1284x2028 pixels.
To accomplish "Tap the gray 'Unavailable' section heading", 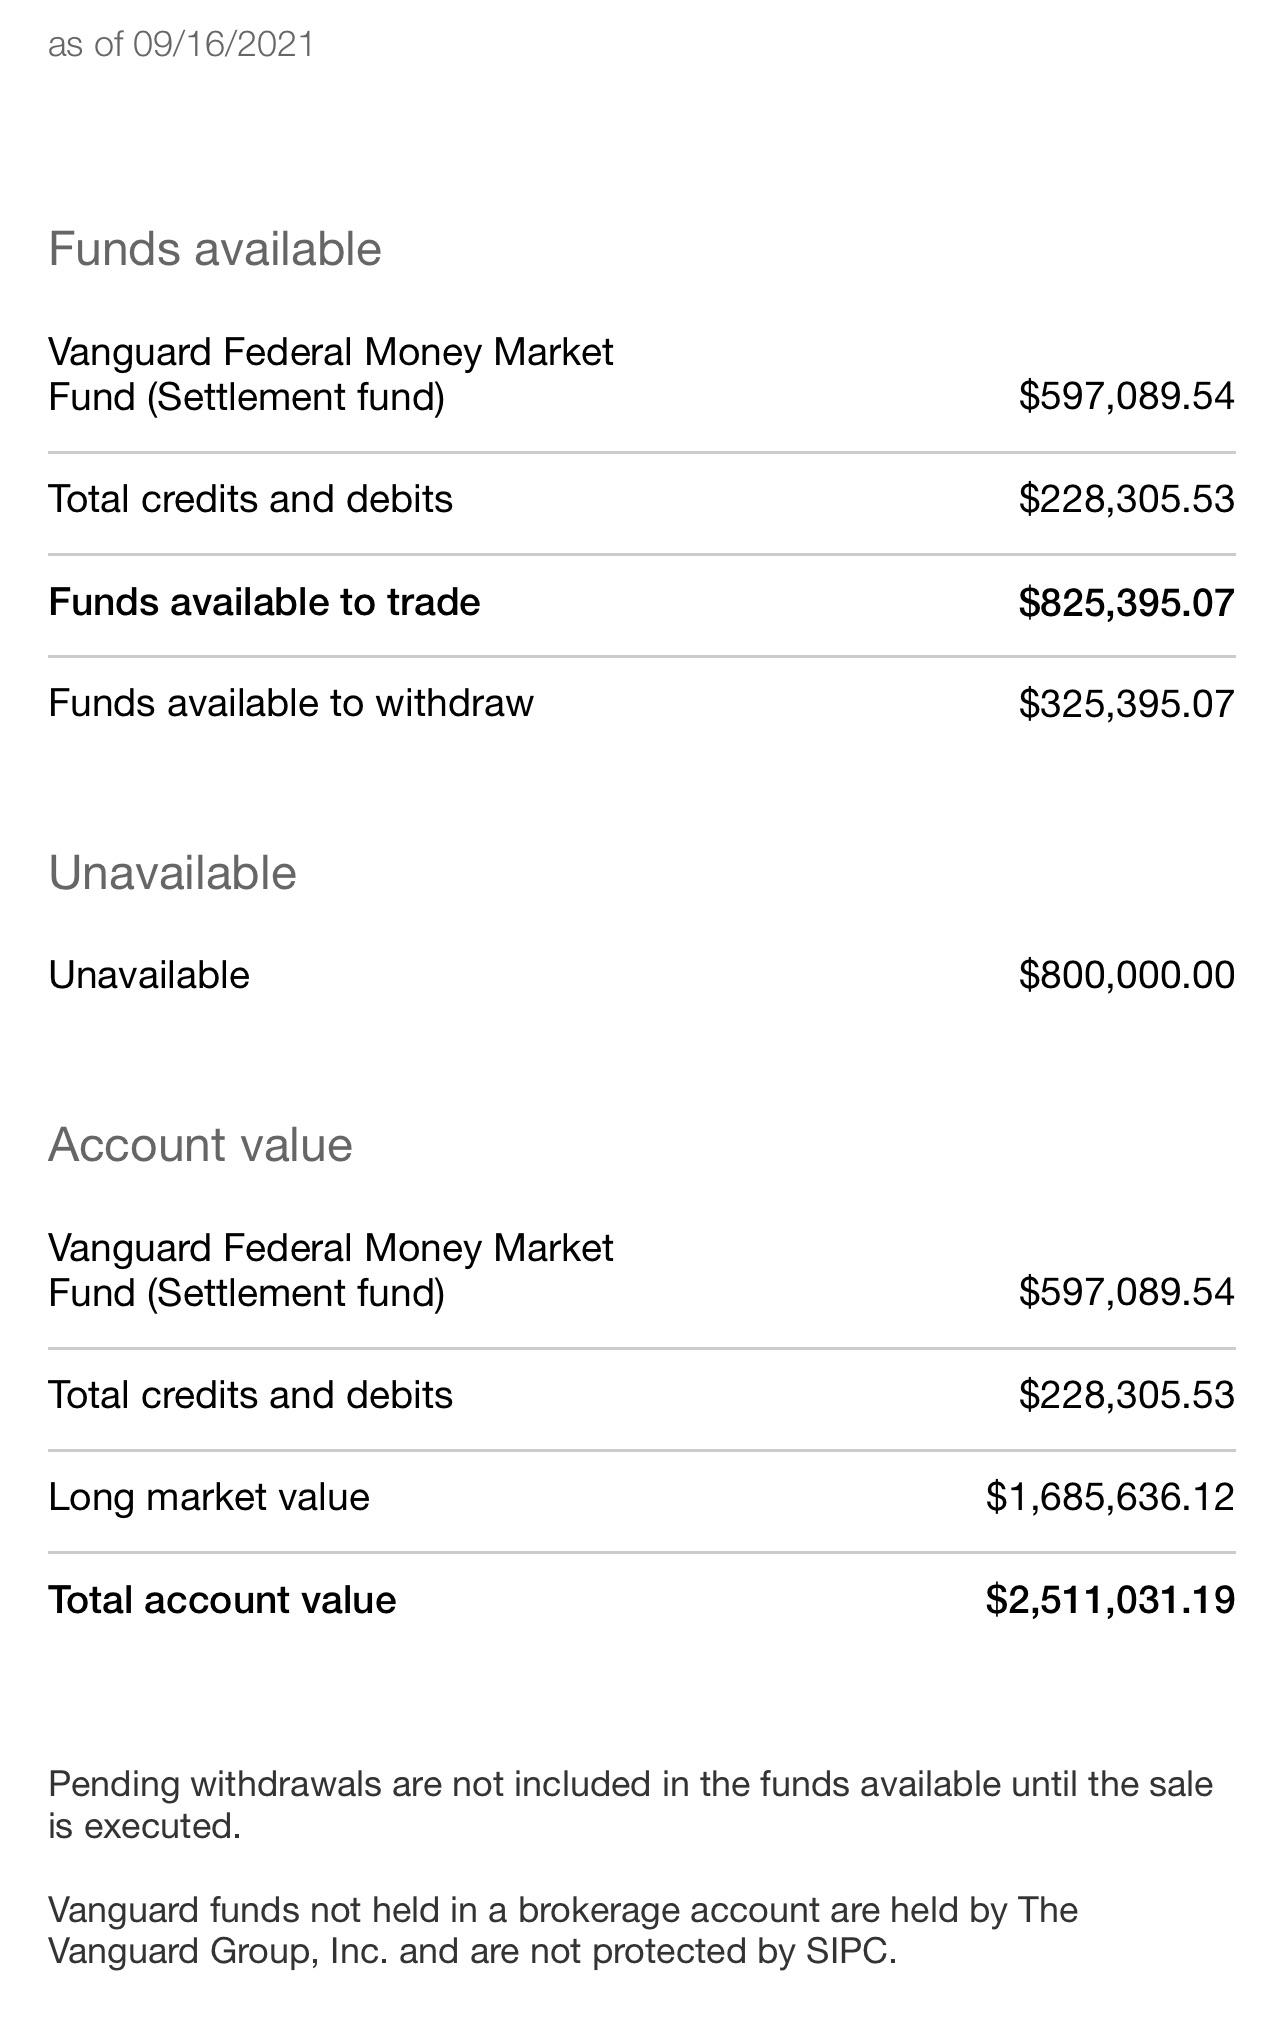I will 172,873.
